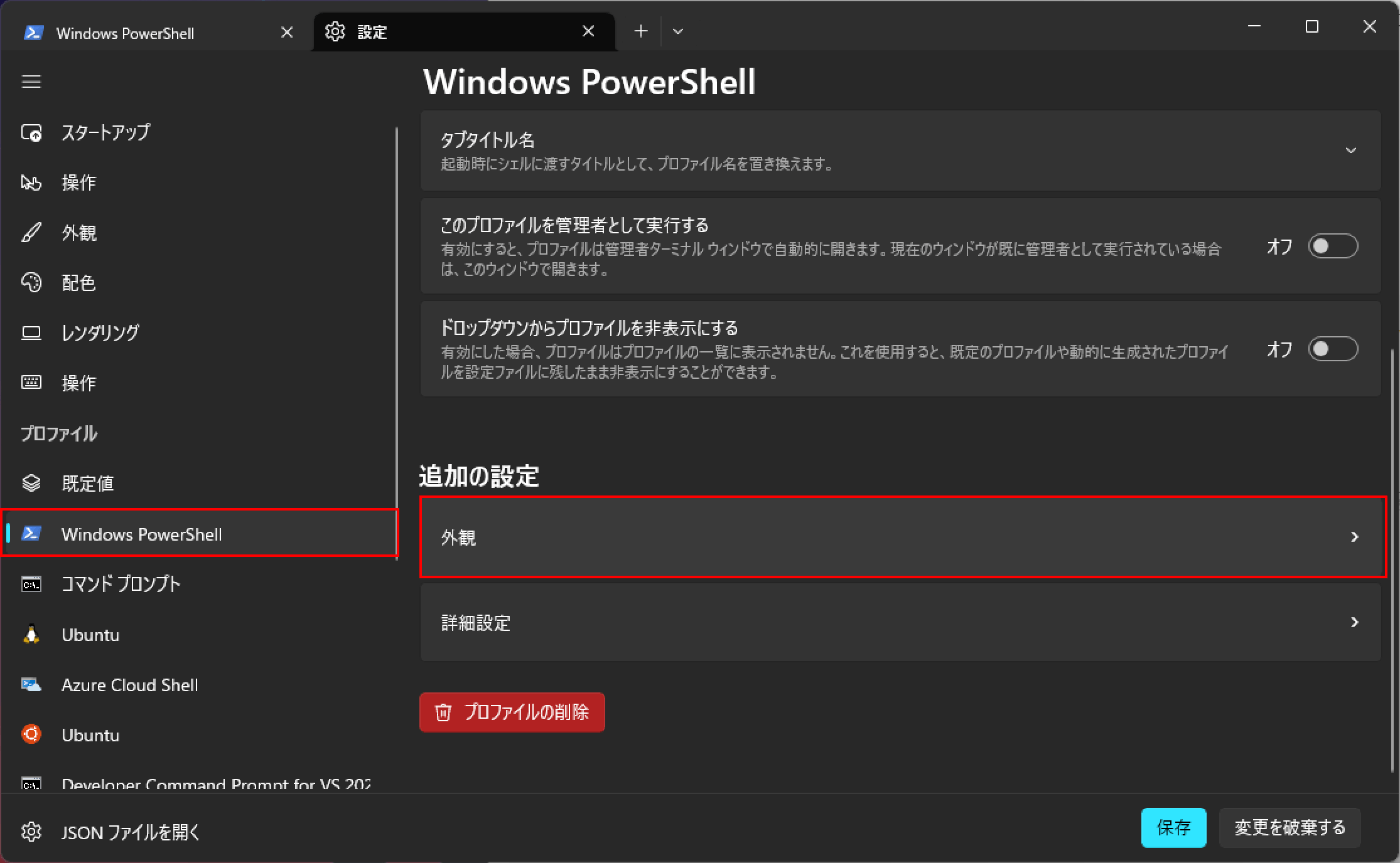The width and height of the screenshot is (1400, 863).
Task: Maximize the Terminal window
Action: point(1312,27)
